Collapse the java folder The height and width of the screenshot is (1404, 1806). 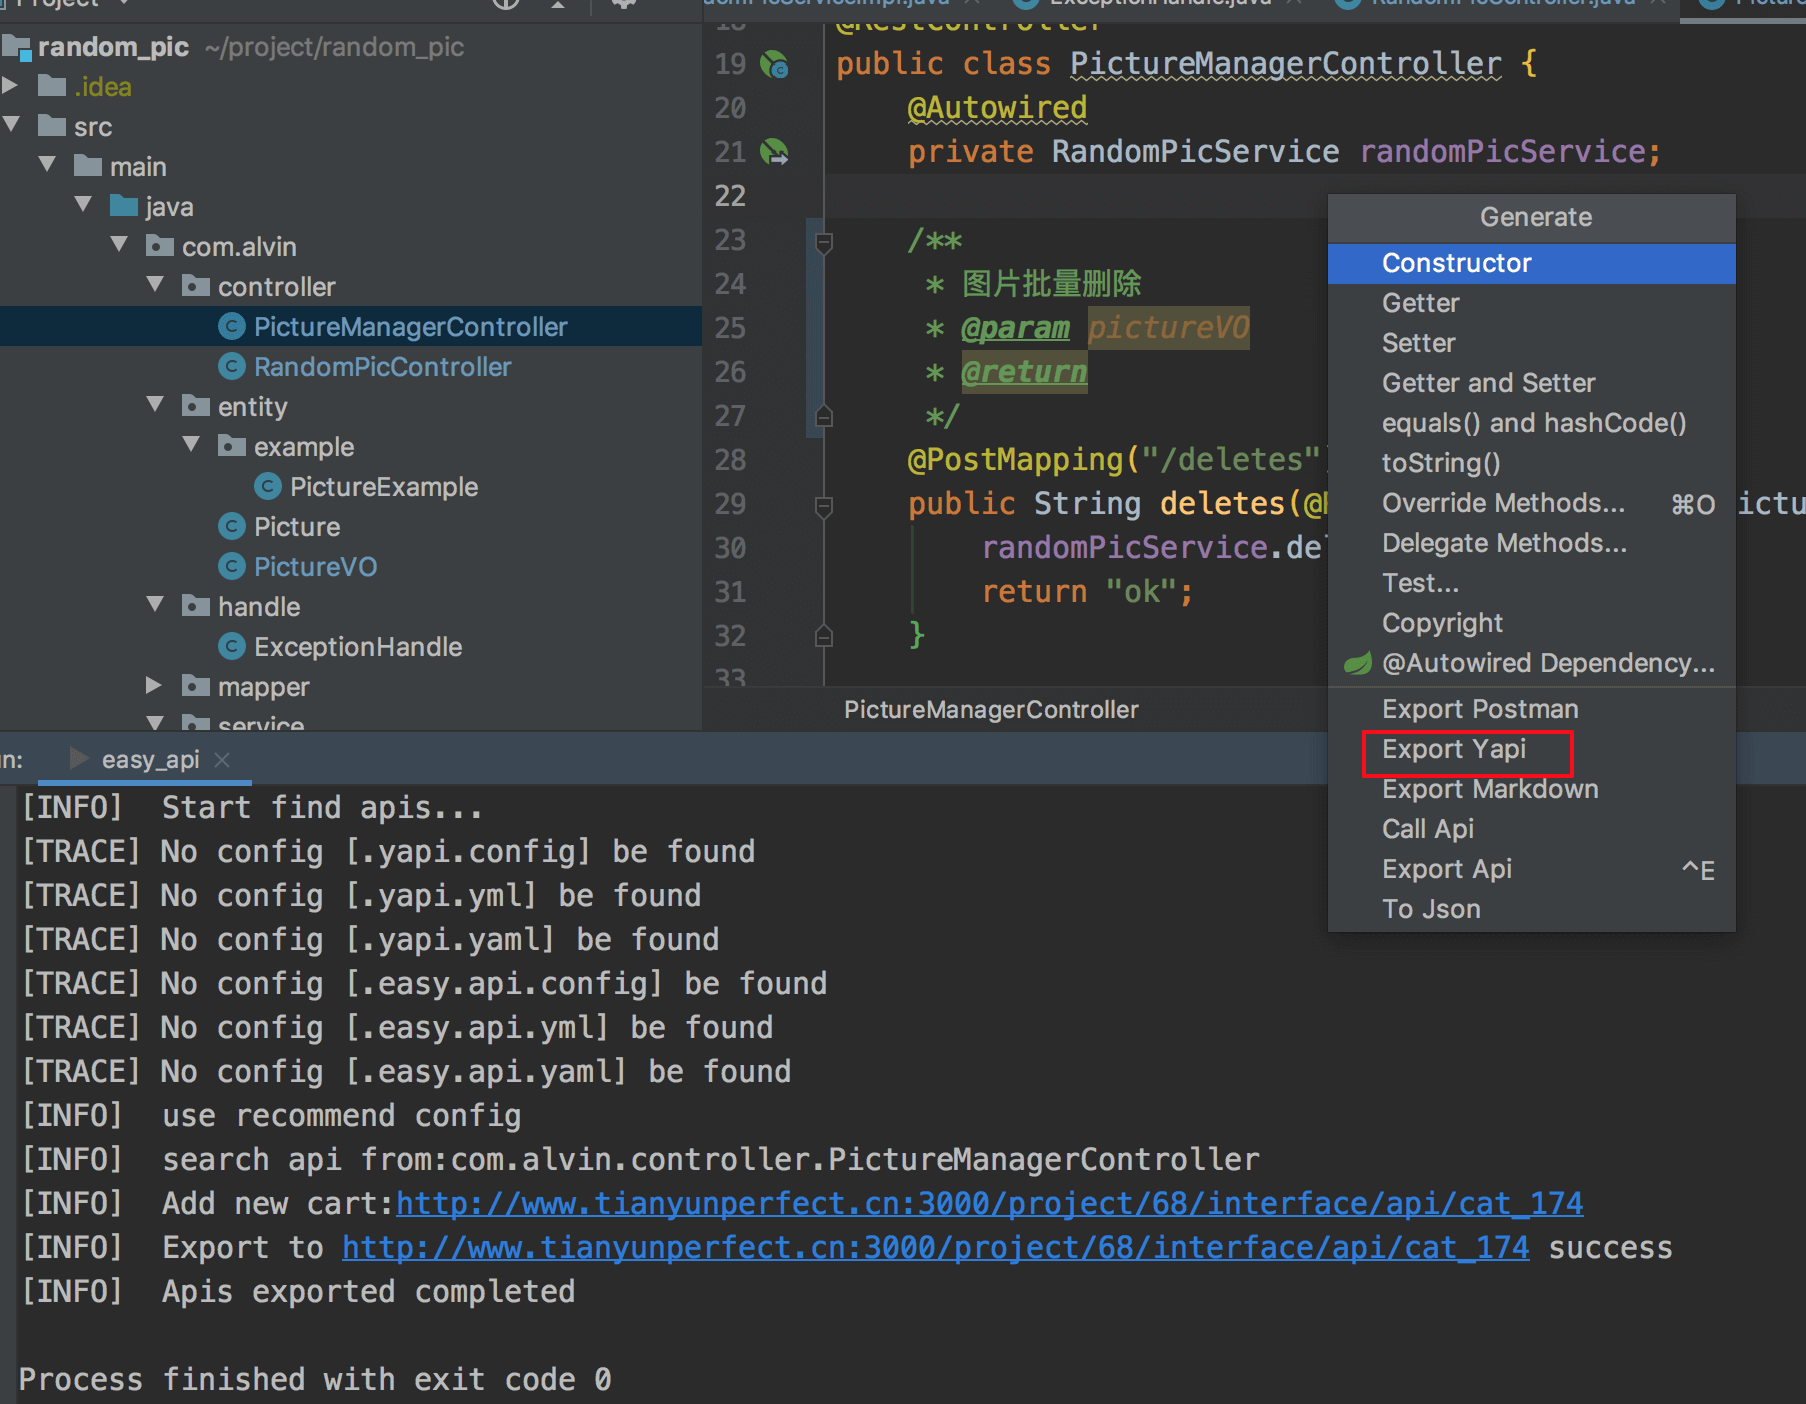83,205
